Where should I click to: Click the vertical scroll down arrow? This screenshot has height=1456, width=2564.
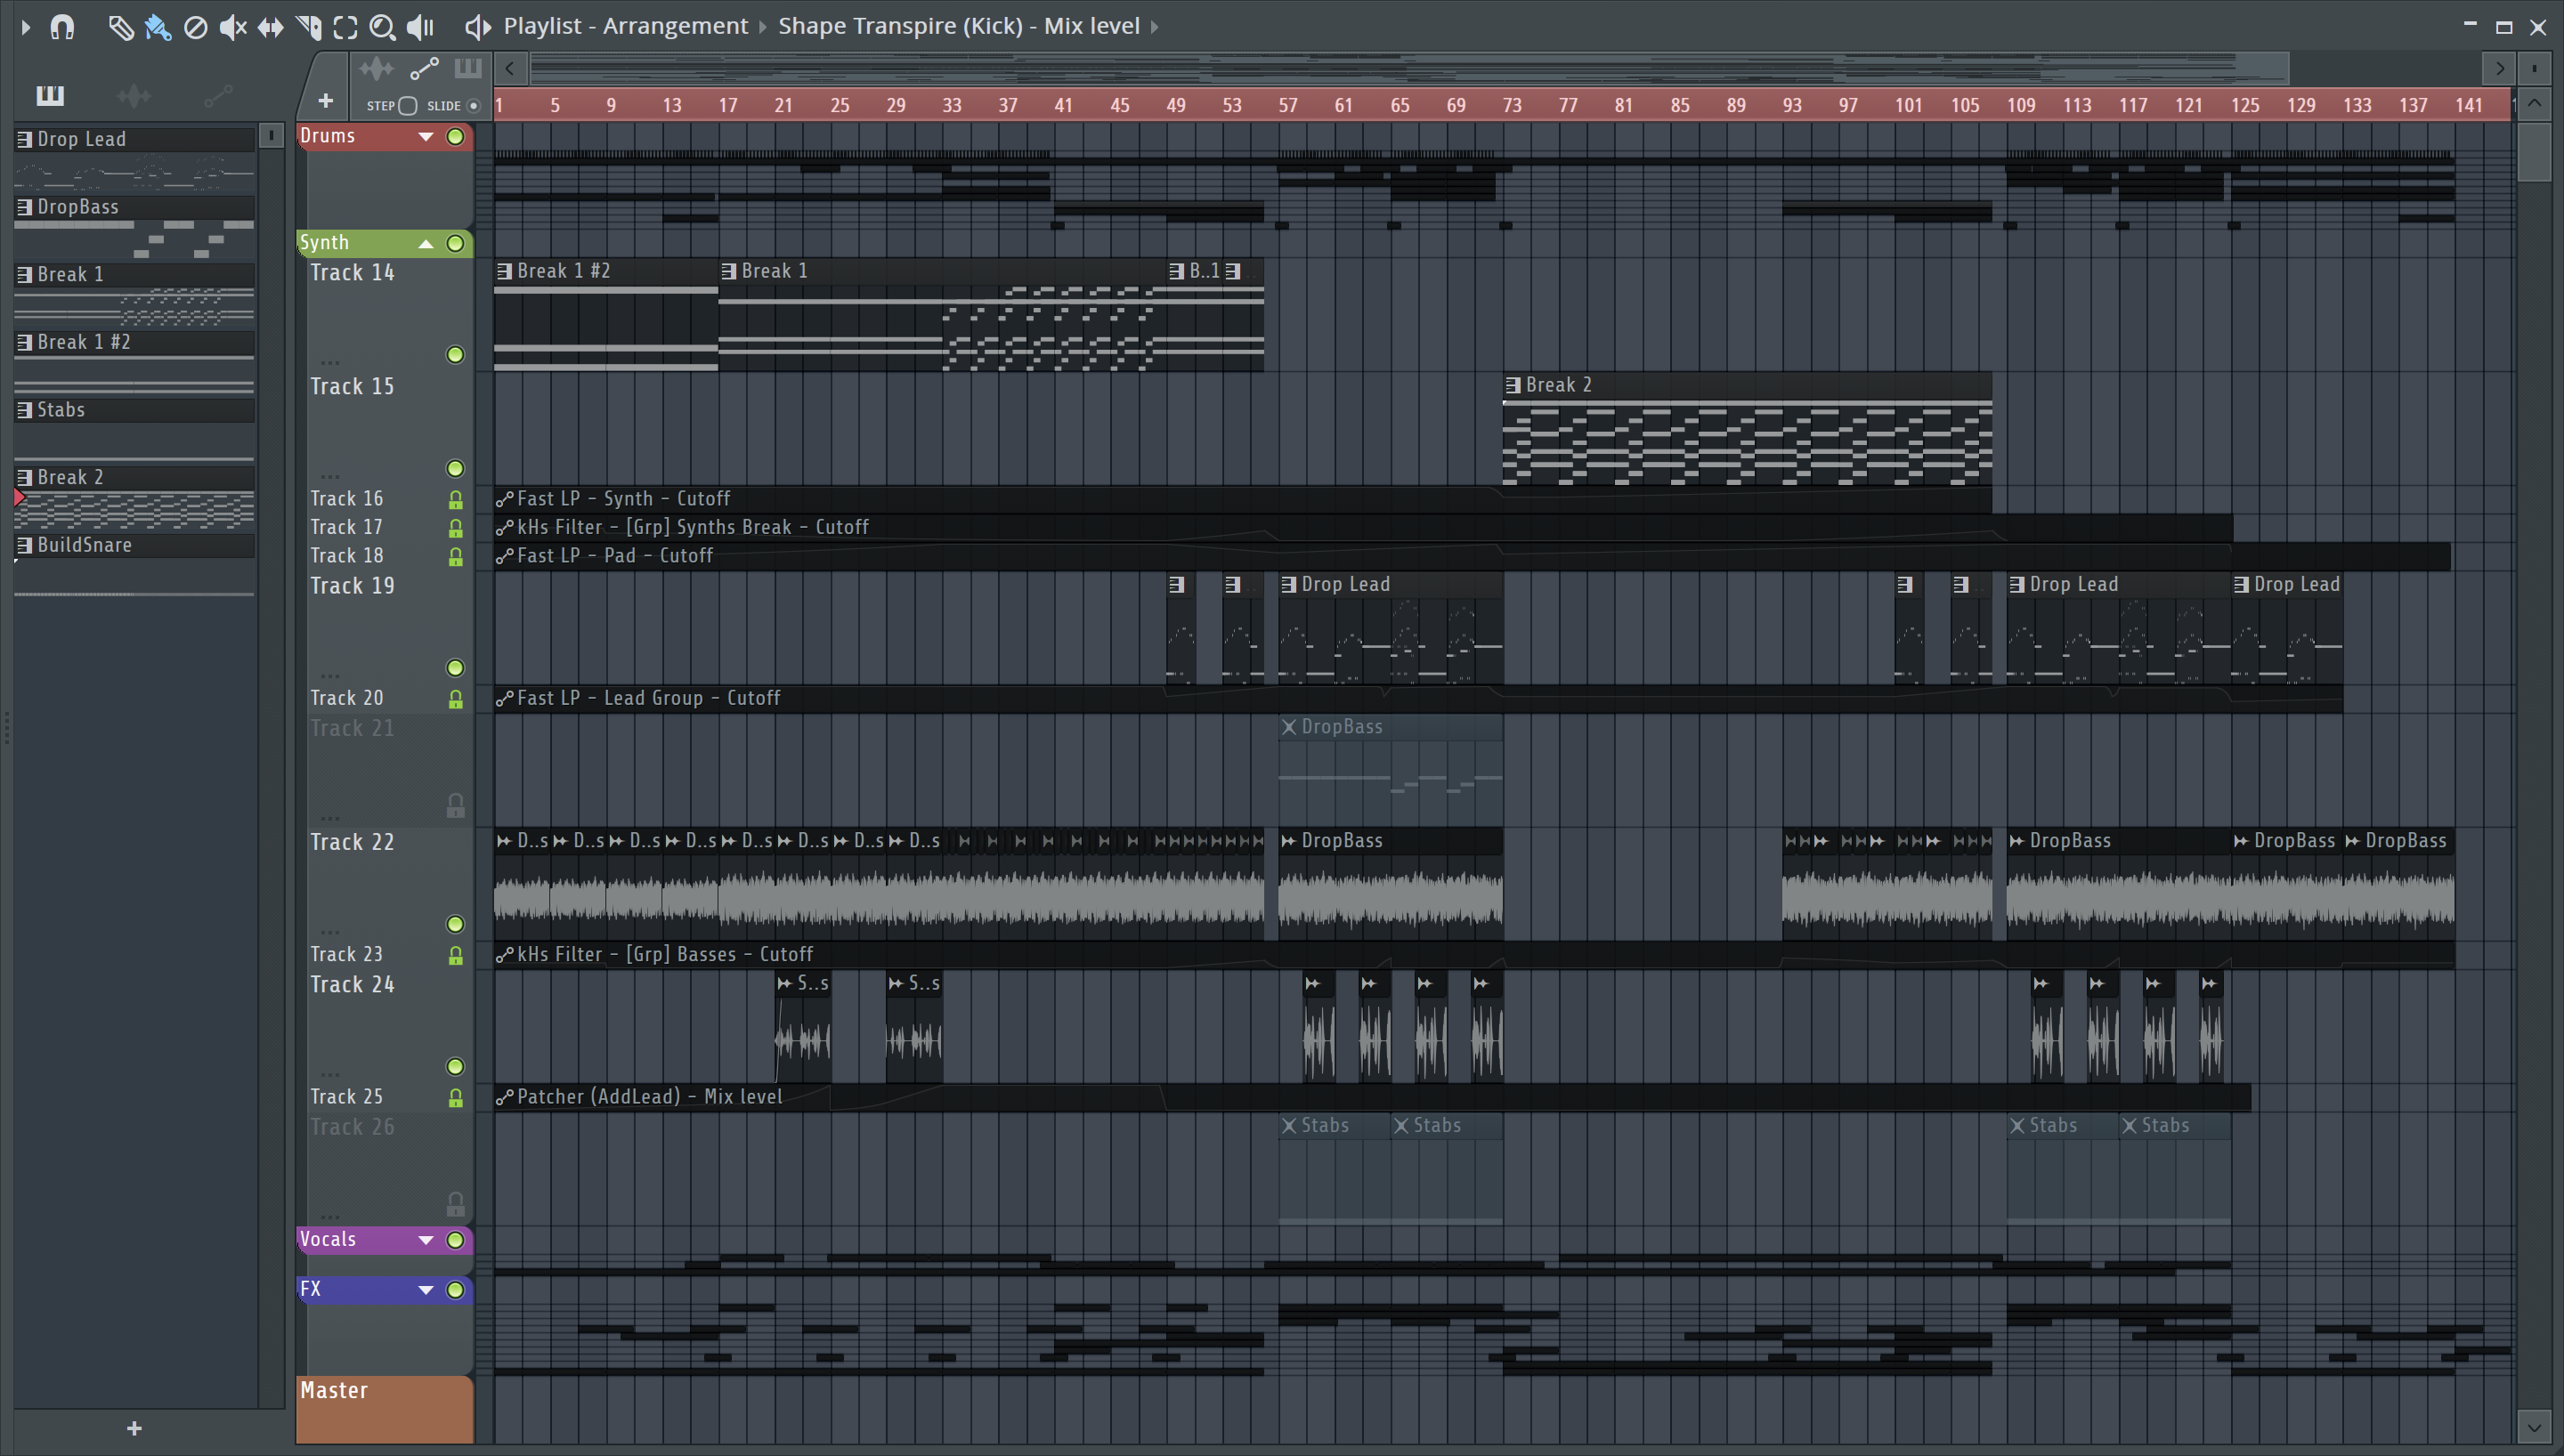pyautogui.click(x=2534, y=1427)
